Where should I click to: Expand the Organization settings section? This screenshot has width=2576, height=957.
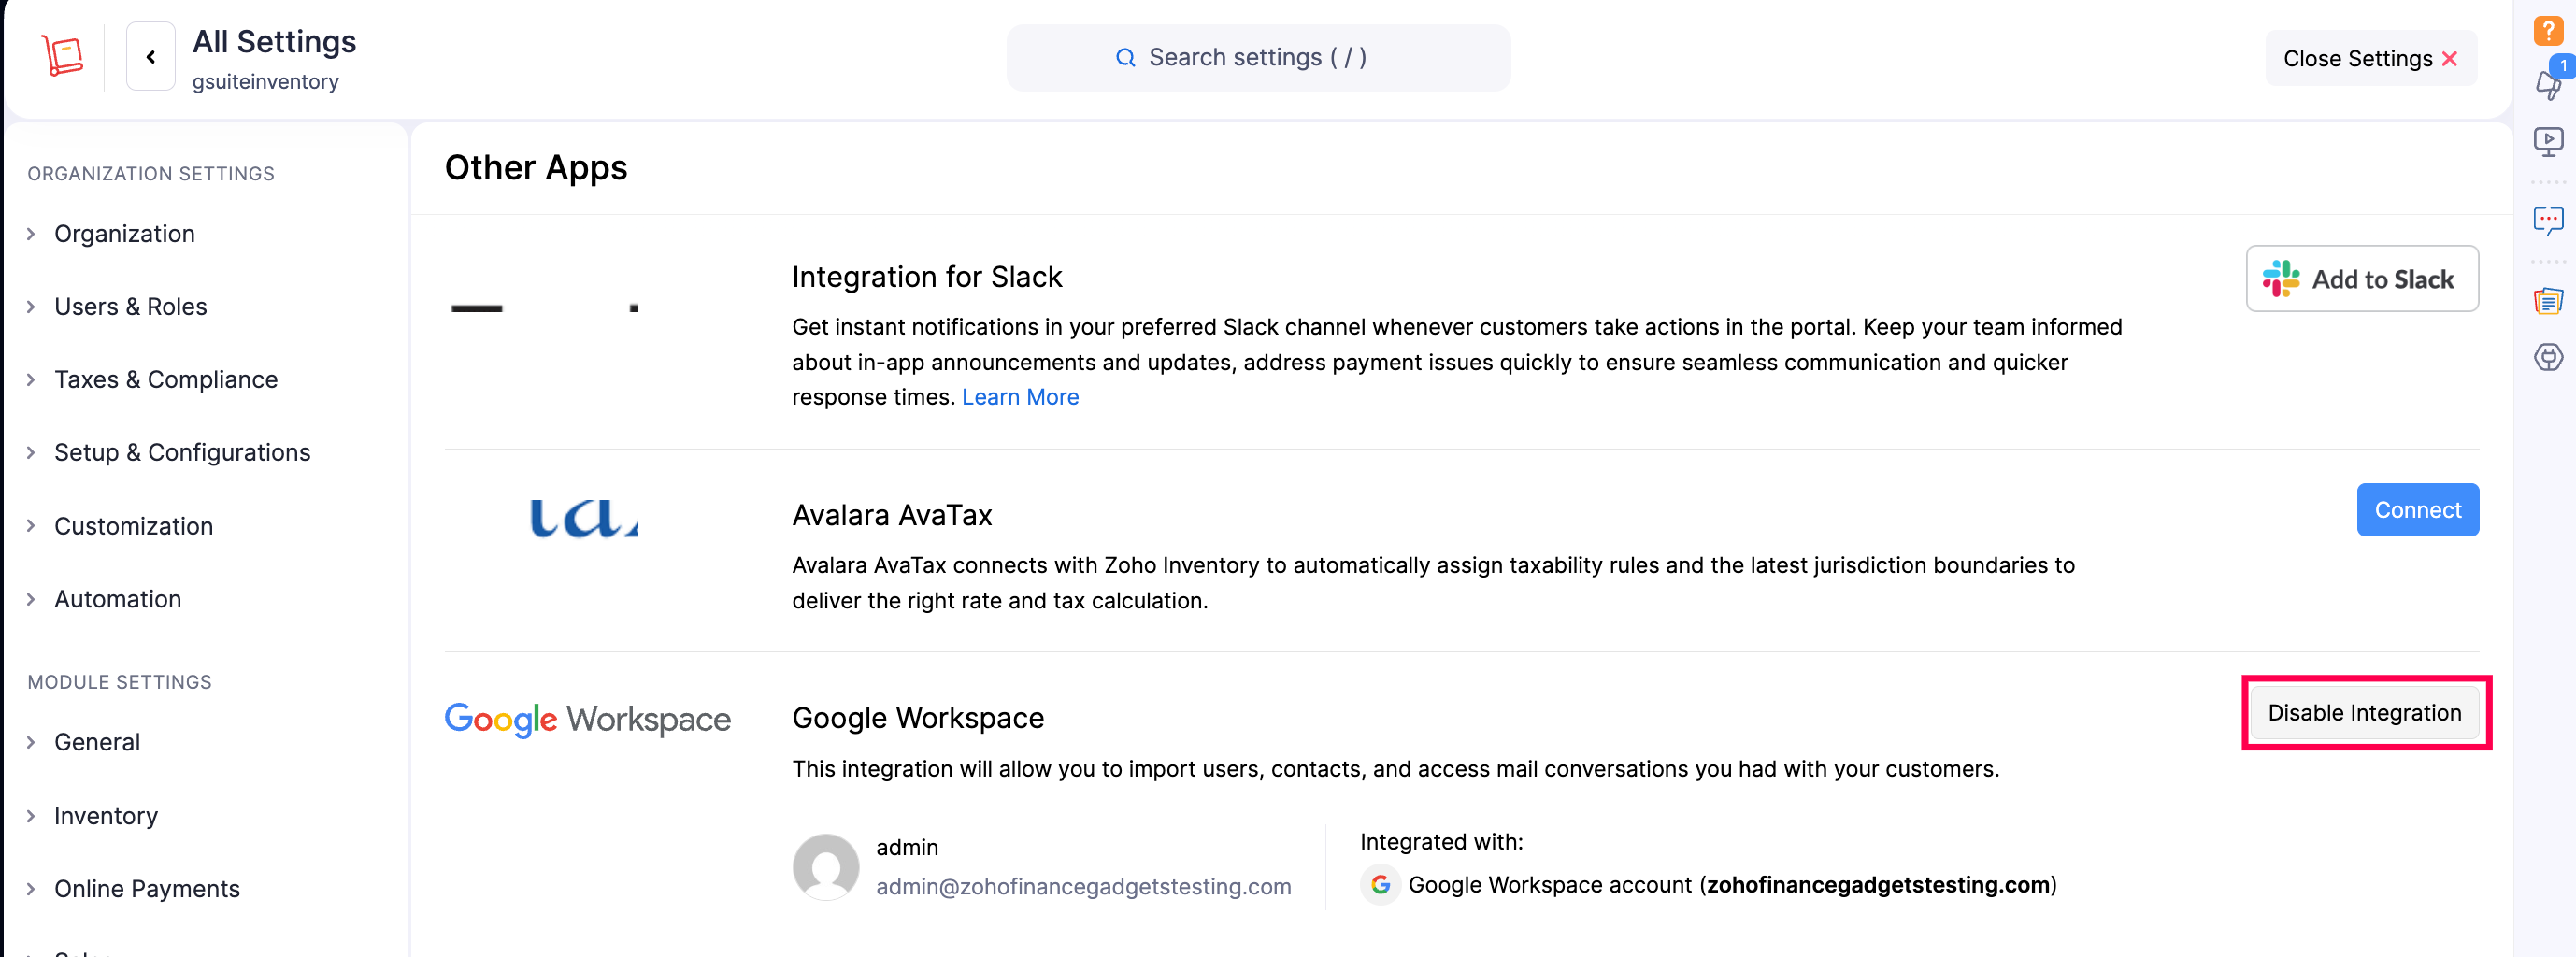click(x=124, y=234)
